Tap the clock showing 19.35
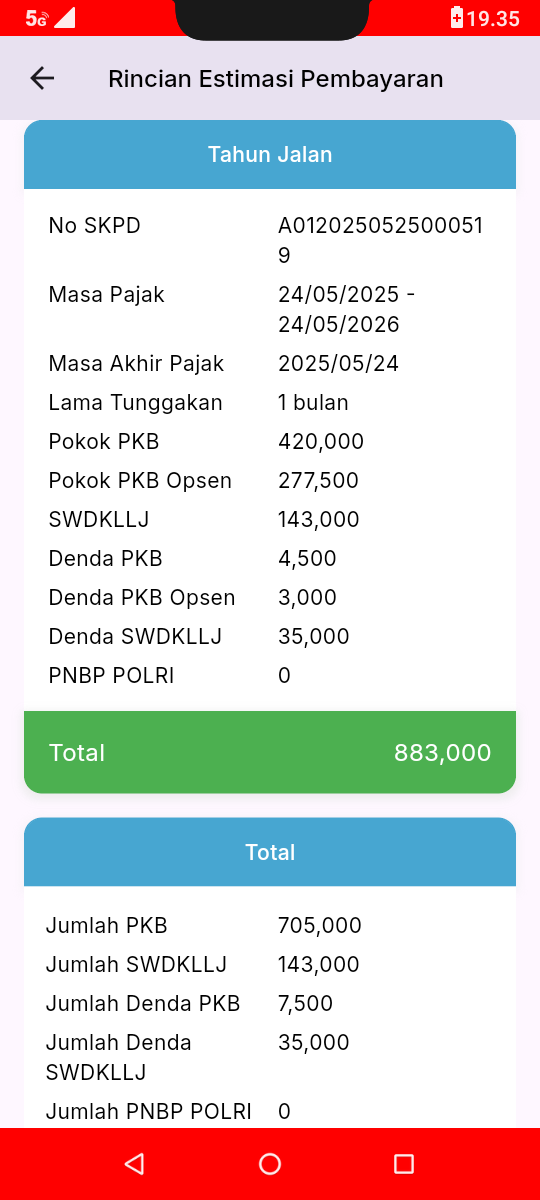This screenshot has width=540, height=1200. click(x=494, y=18)
